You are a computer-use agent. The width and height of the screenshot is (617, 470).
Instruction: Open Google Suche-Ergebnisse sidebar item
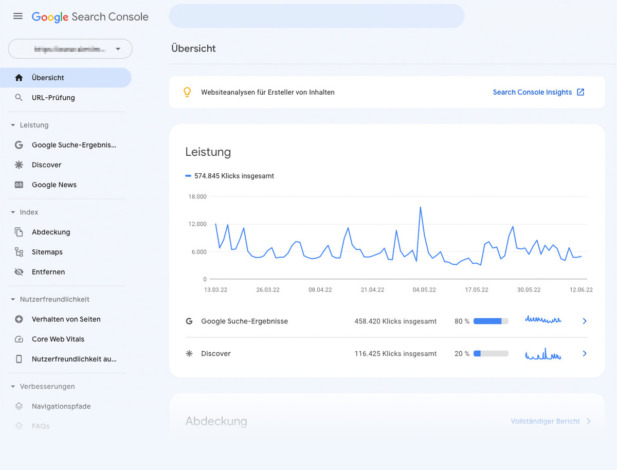click(74, 145)
